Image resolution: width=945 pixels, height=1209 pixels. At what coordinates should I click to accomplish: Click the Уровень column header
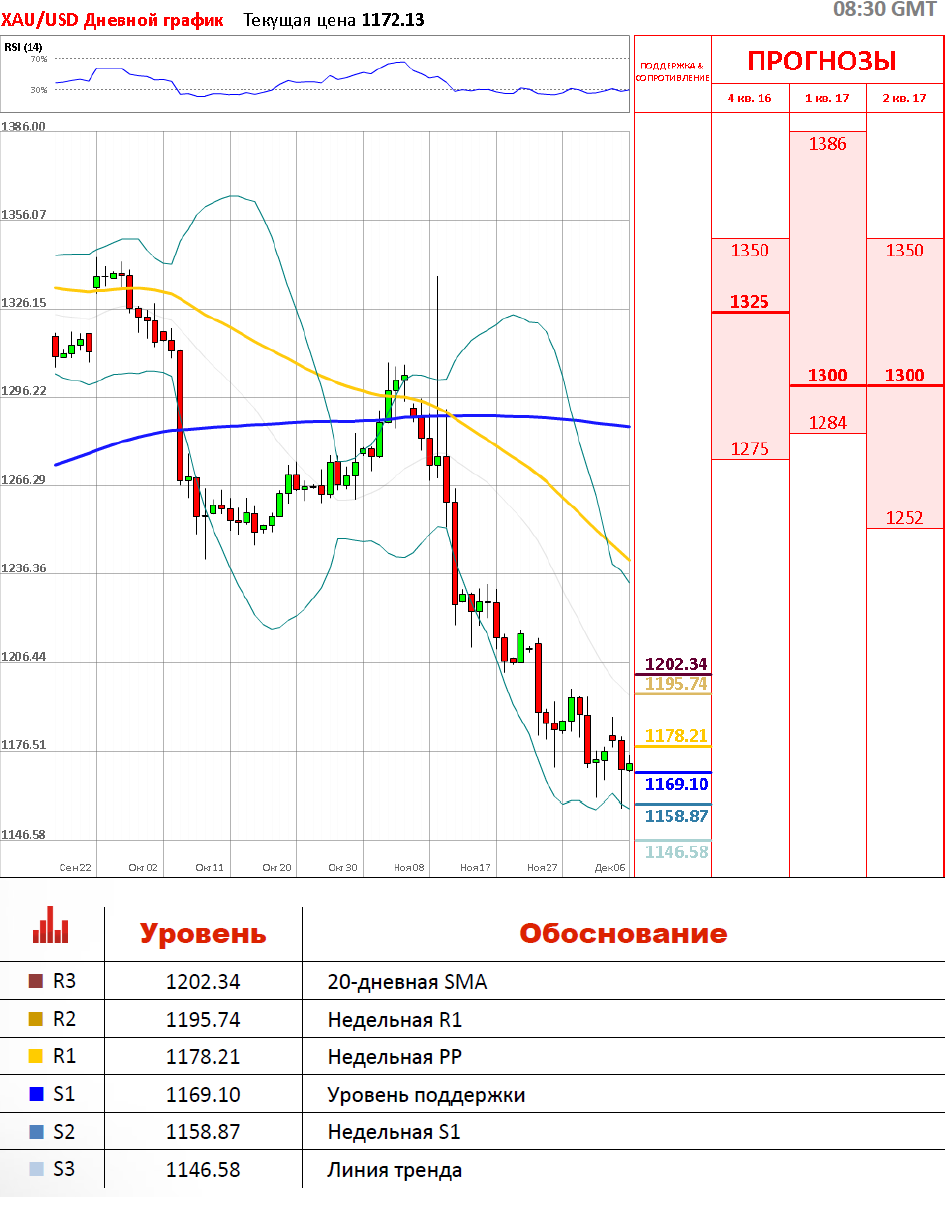pyautogui.click(x=203, y=934)
